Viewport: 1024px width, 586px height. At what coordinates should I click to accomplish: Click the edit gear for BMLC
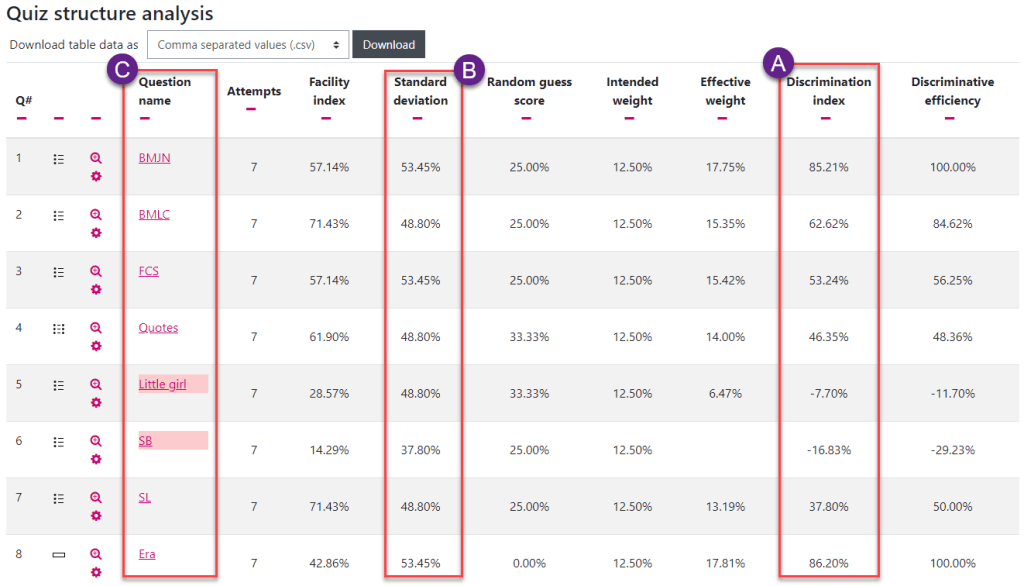(x=96, y=233)
